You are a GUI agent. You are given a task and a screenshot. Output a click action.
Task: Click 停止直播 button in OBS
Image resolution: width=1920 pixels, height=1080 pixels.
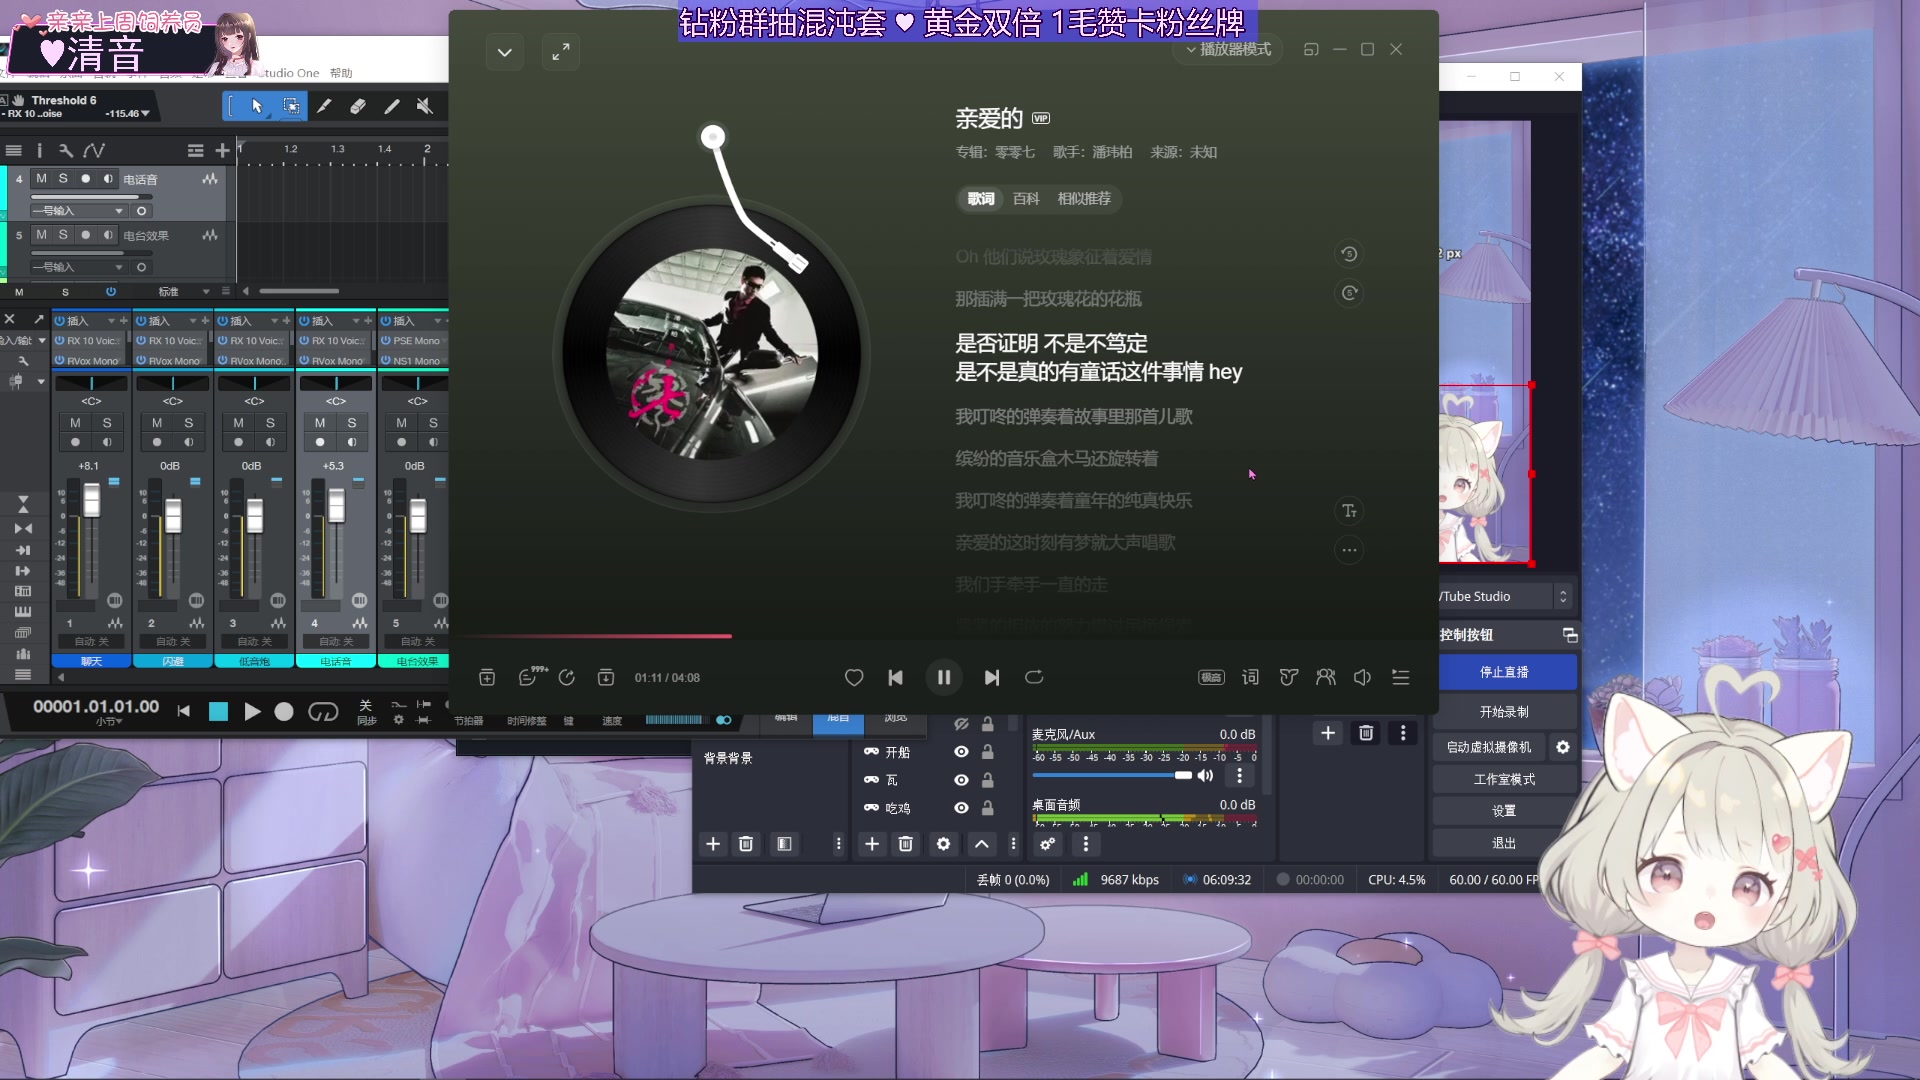point(1504,672)
